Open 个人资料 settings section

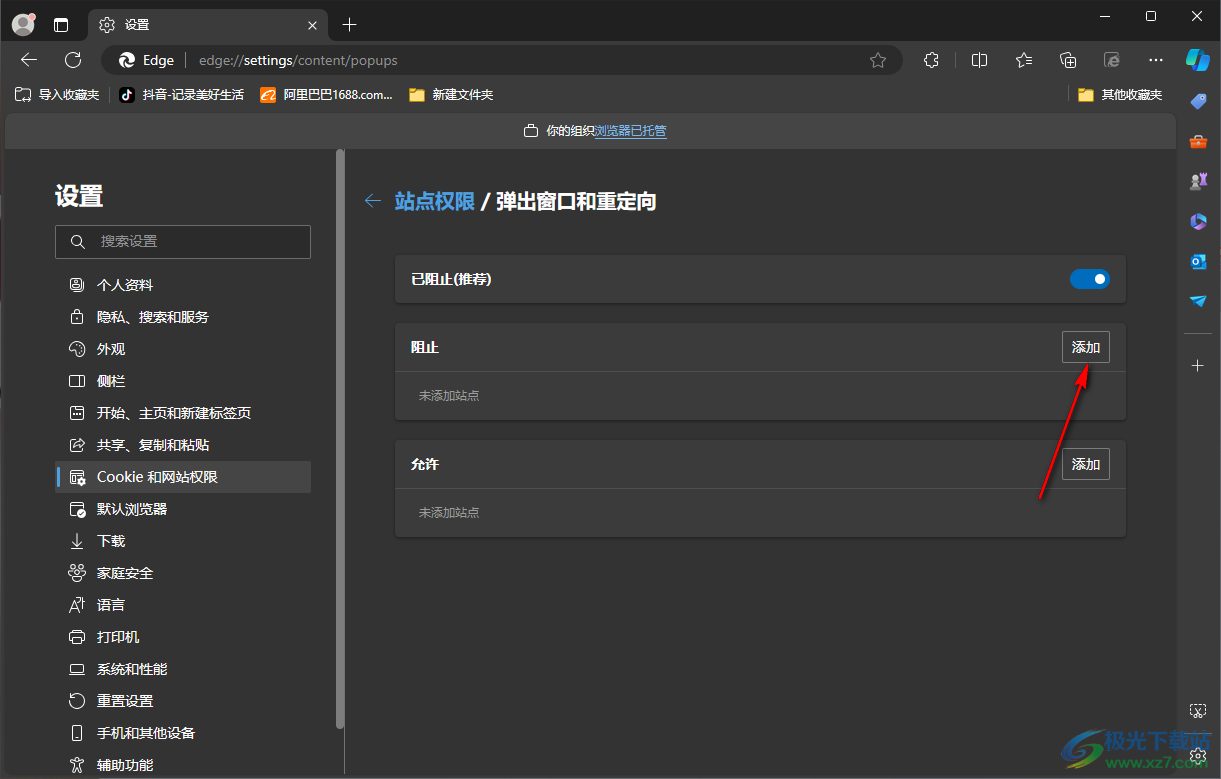[x=183, y=285]
